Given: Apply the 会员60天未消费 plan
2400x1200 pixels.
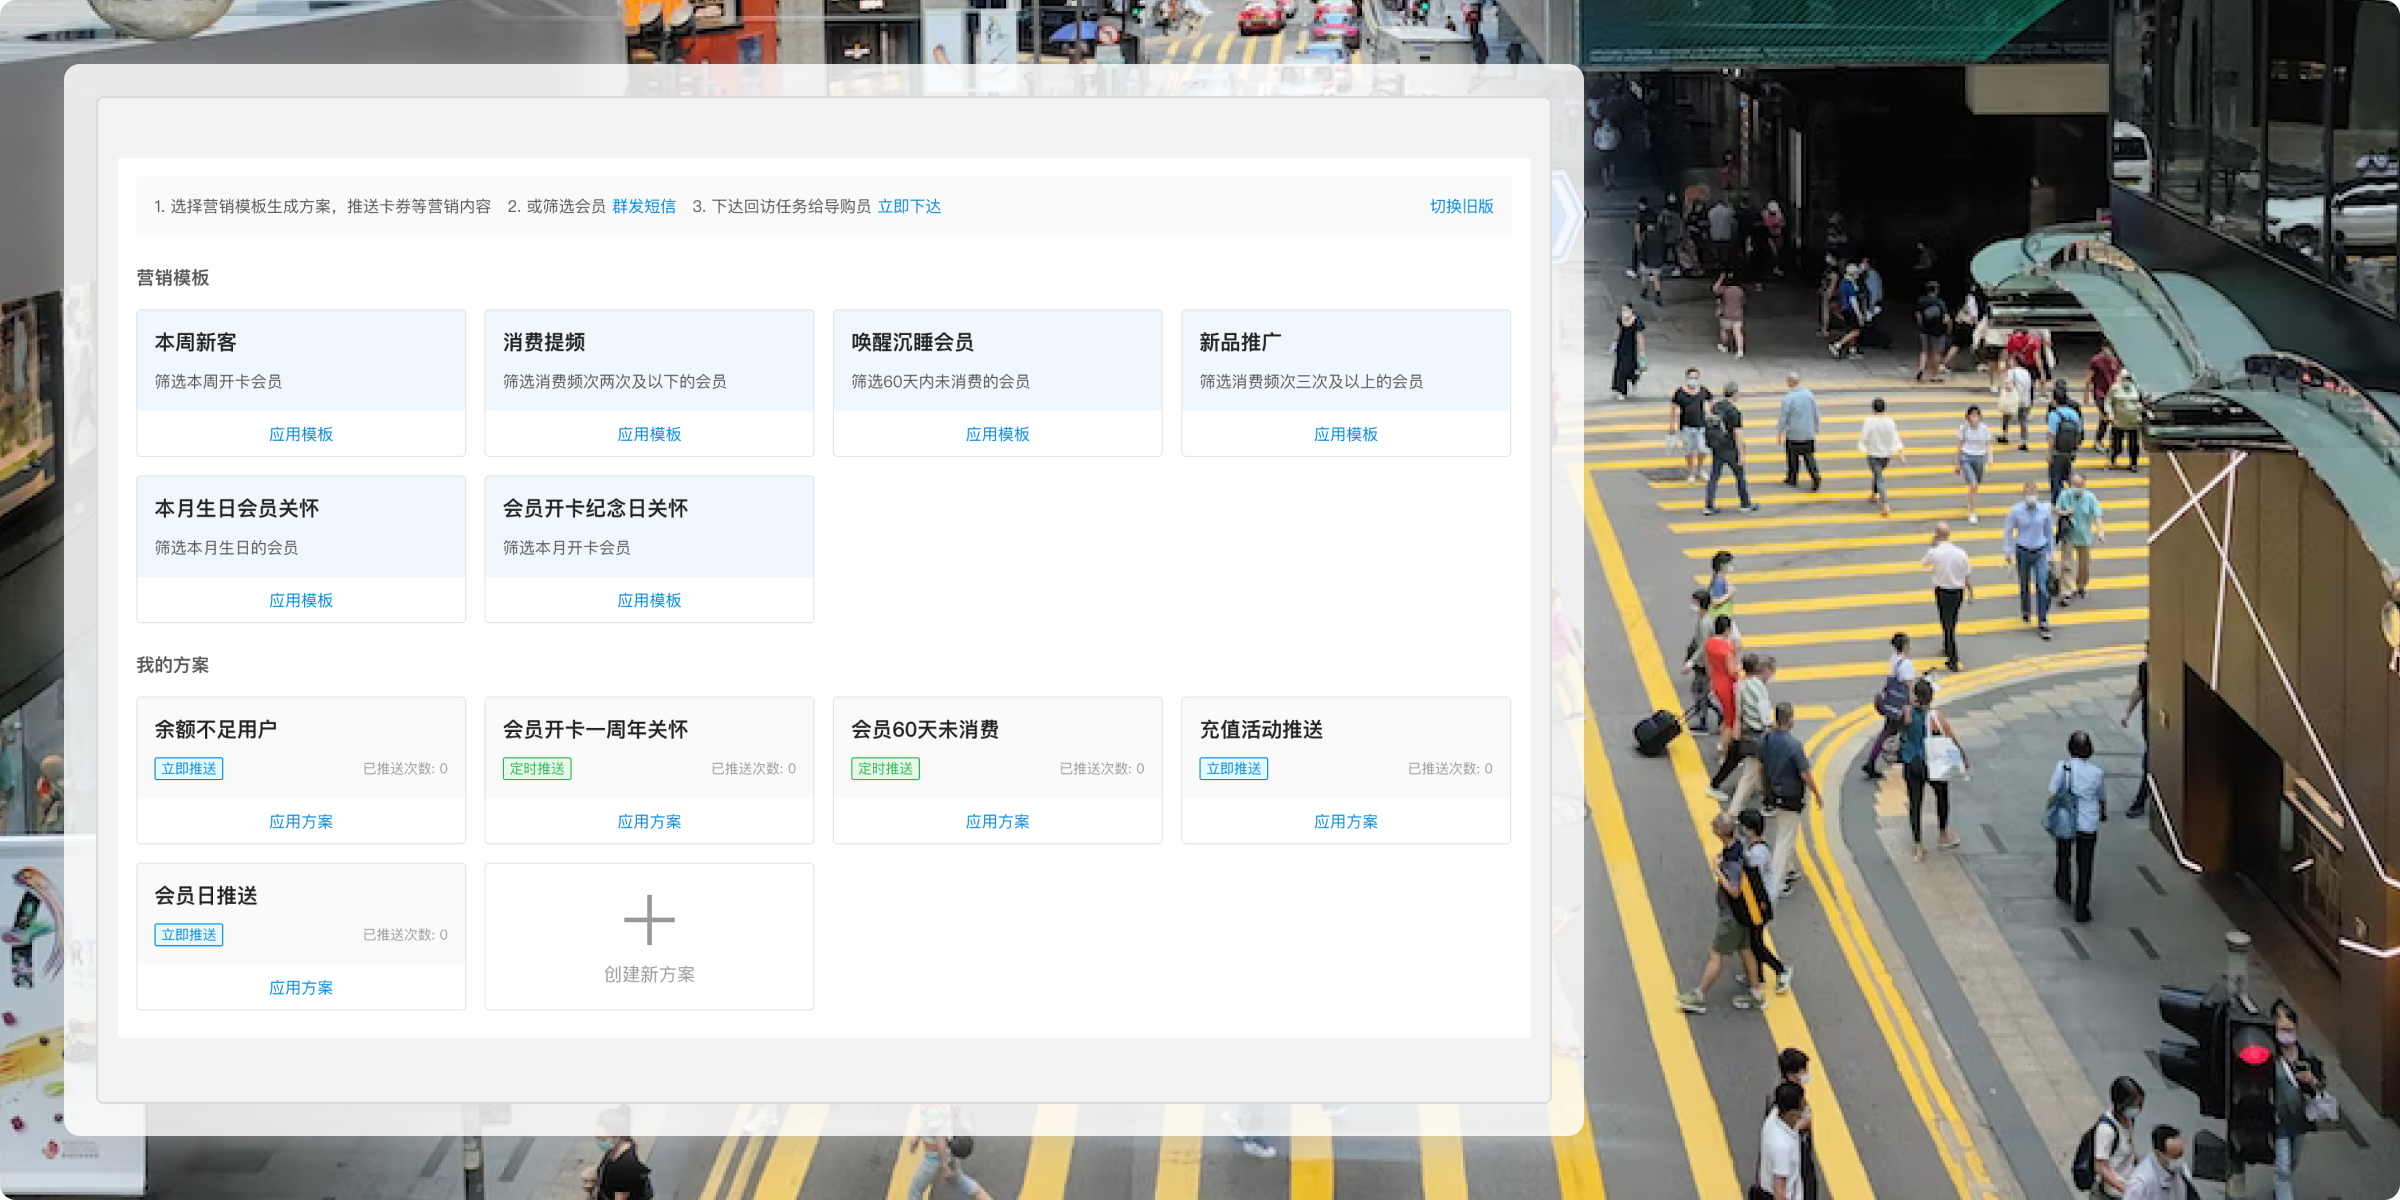Looking at the screenshot, I should coord(997,821).
